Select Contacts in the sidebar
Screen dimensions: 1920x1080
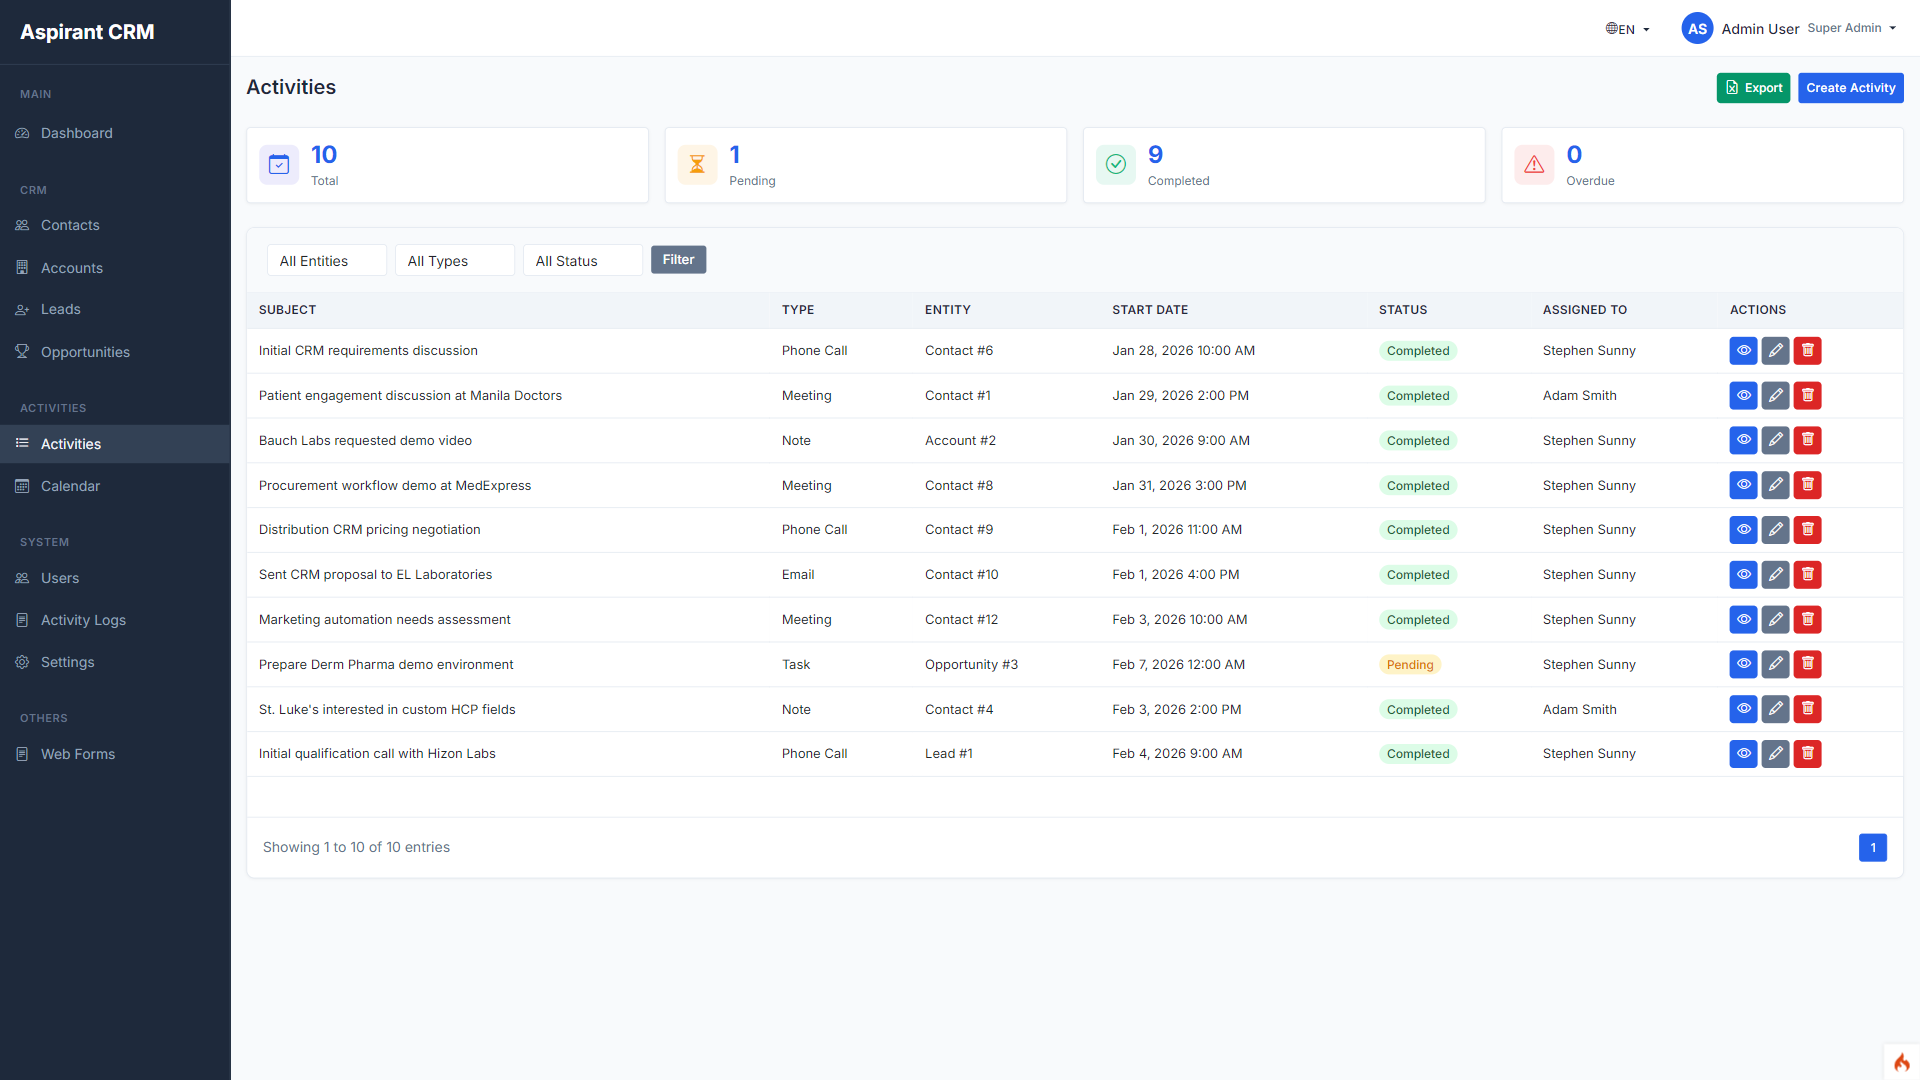pyautogui.click(x=69, y=225)
